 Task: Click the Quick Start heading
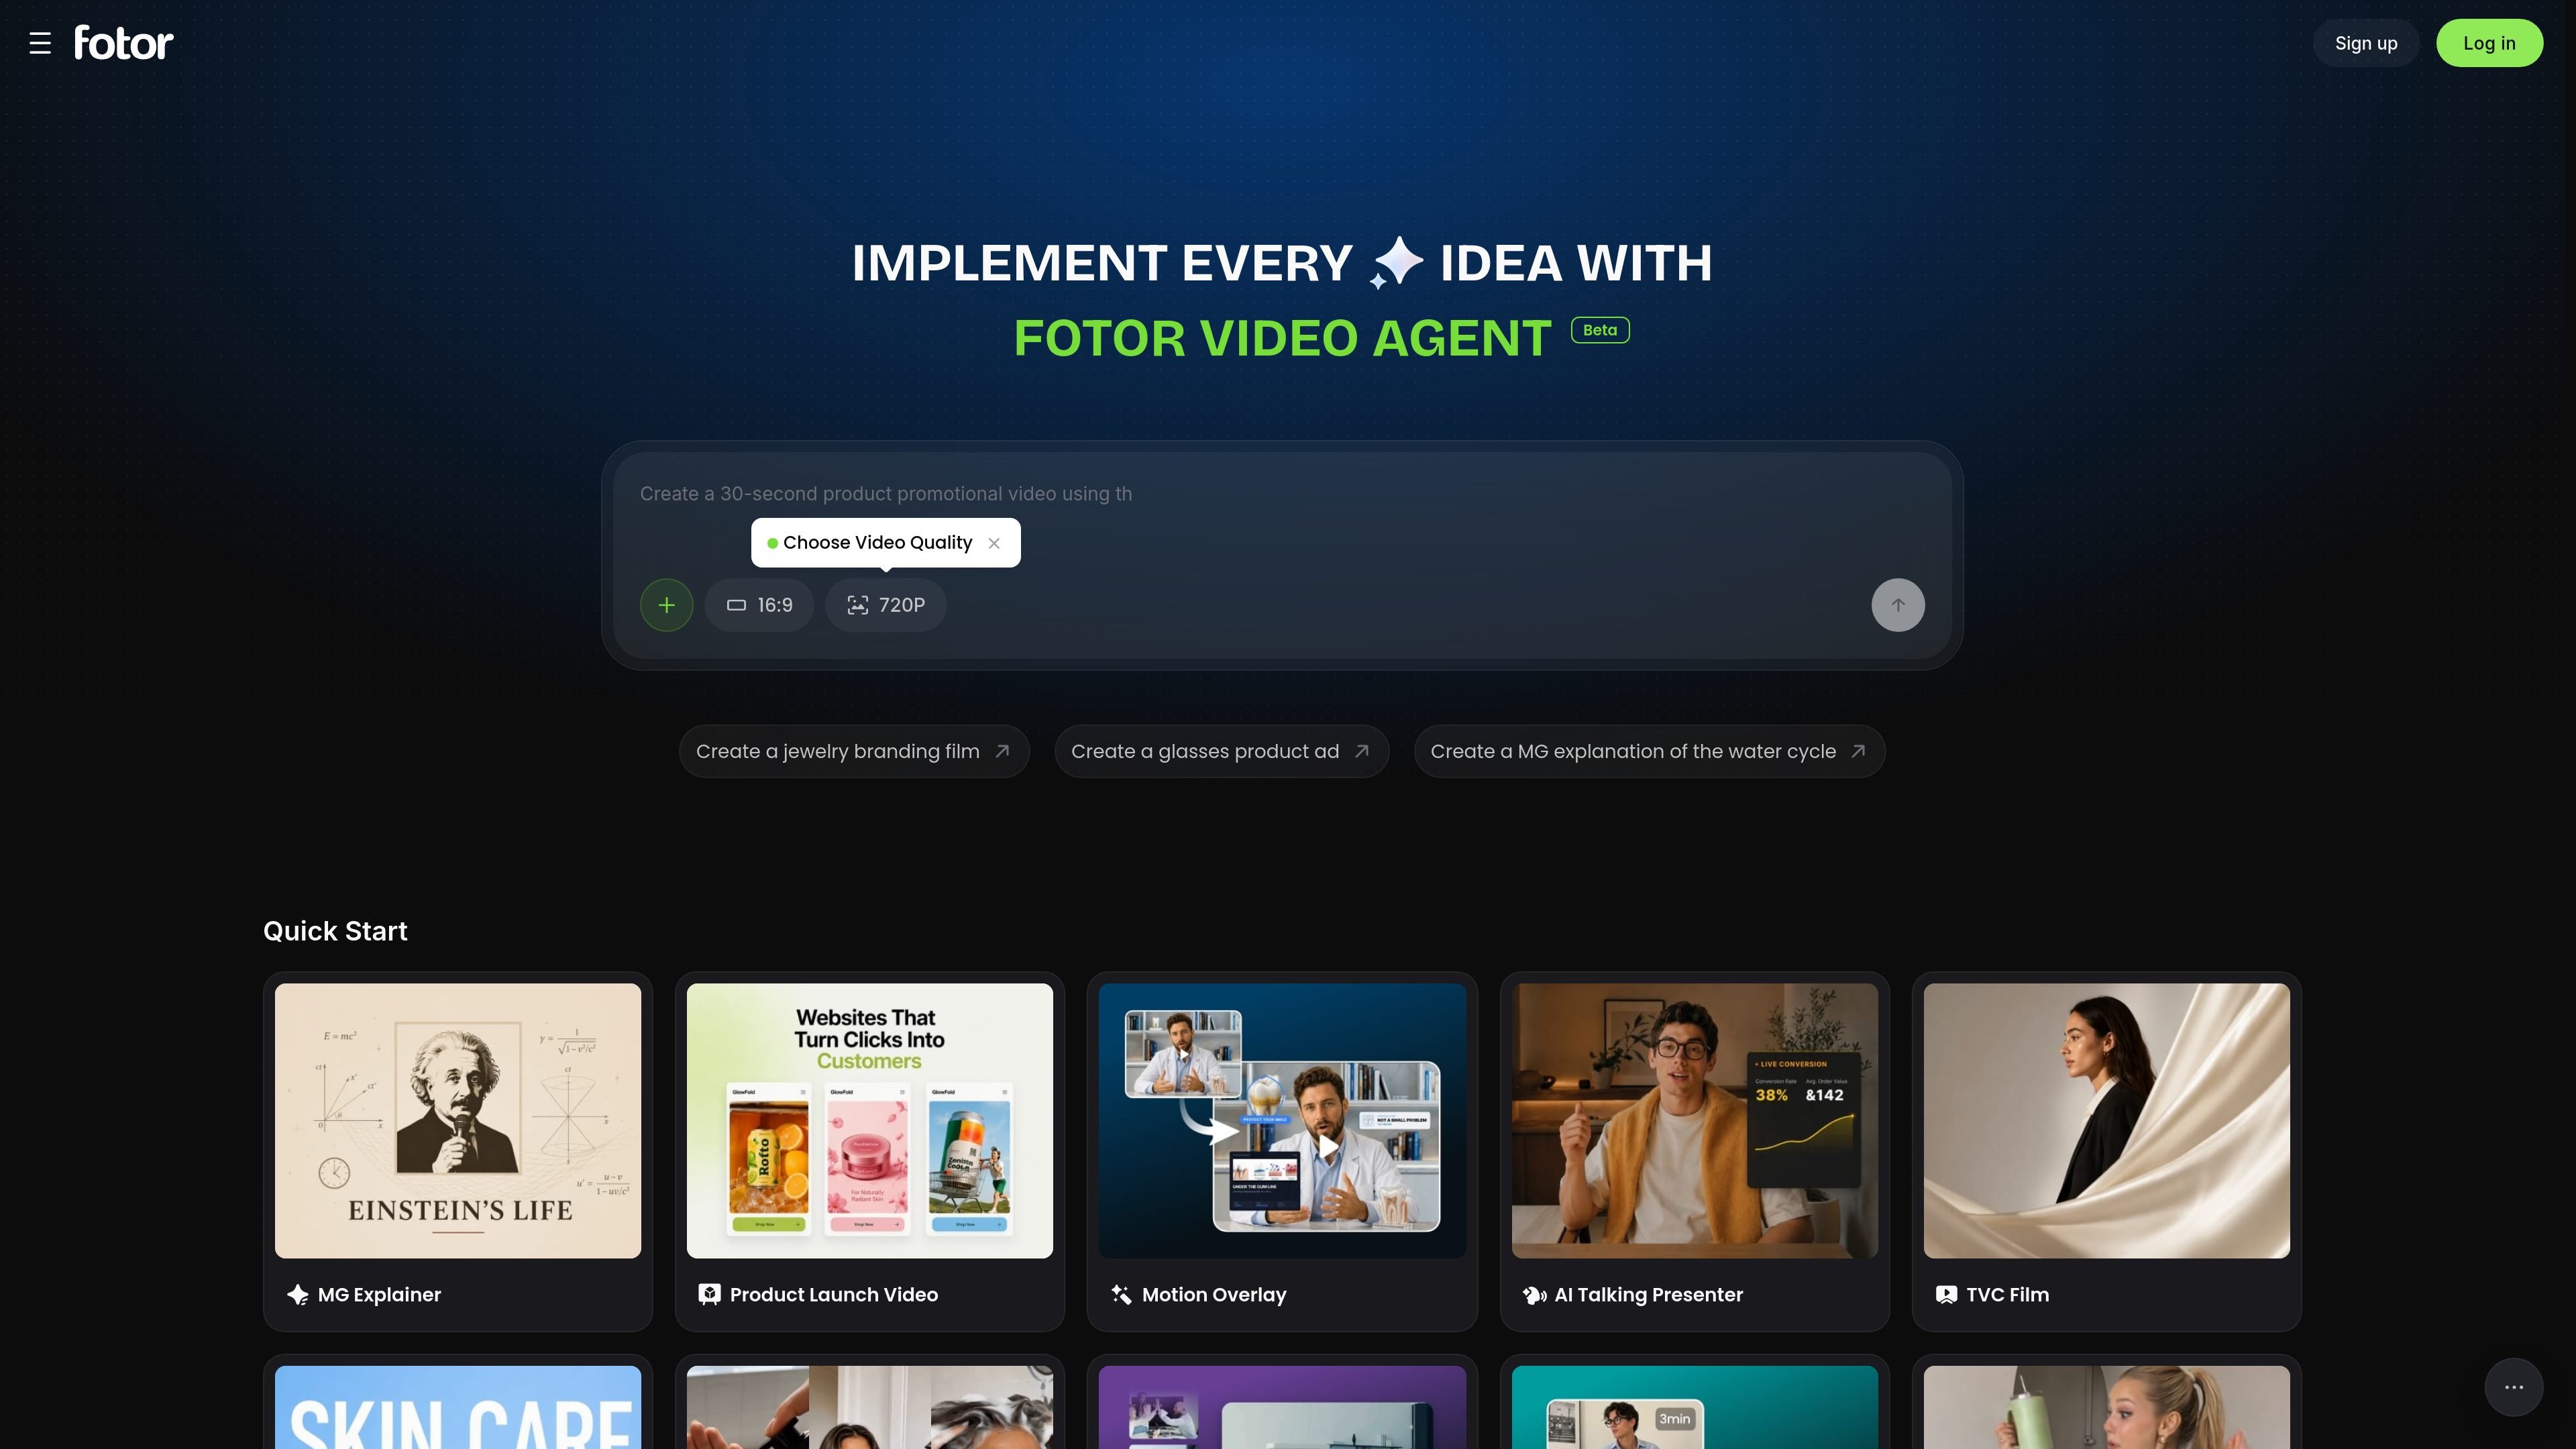click(x=335, y=931)
